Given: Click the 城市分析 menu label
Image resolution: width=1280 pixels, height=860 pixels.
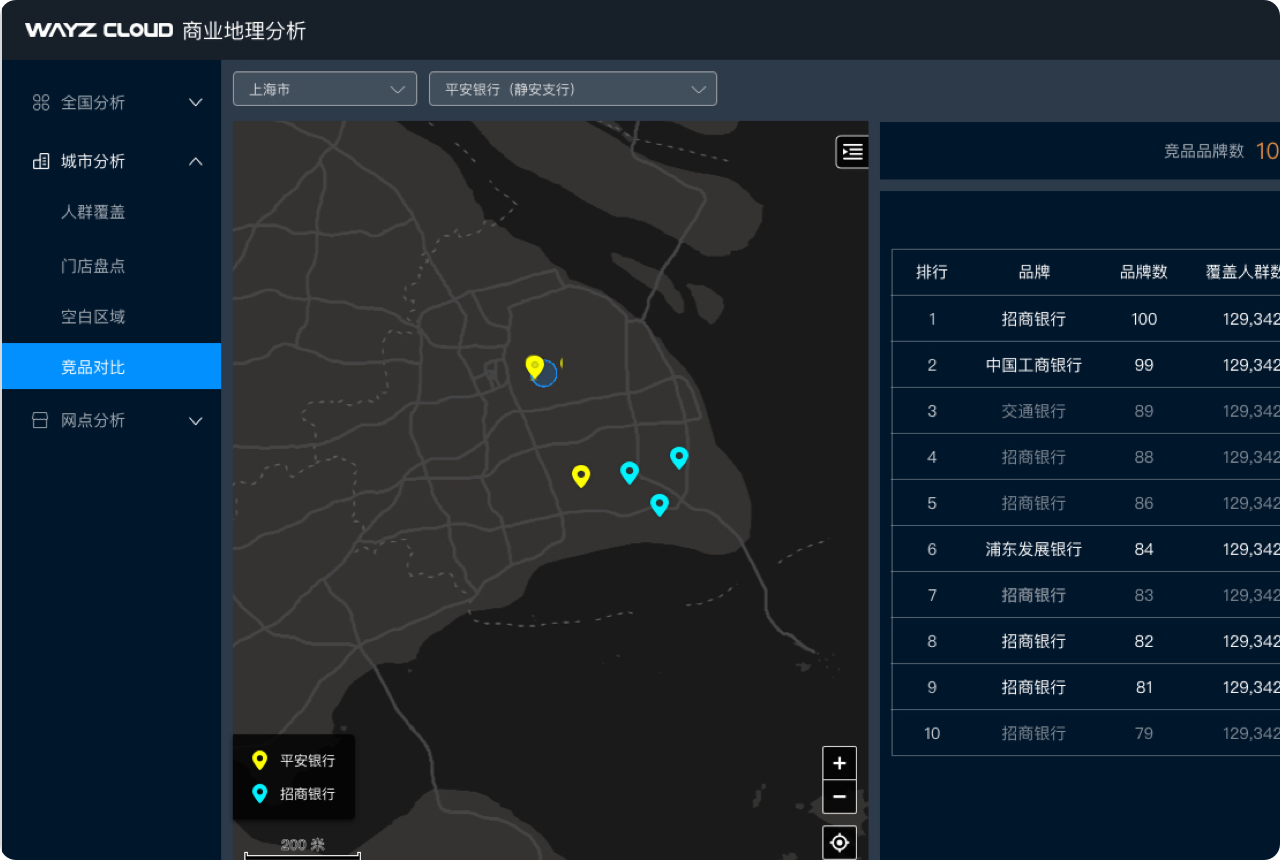Looking at the screenshot, I should [x=93, y=161].
